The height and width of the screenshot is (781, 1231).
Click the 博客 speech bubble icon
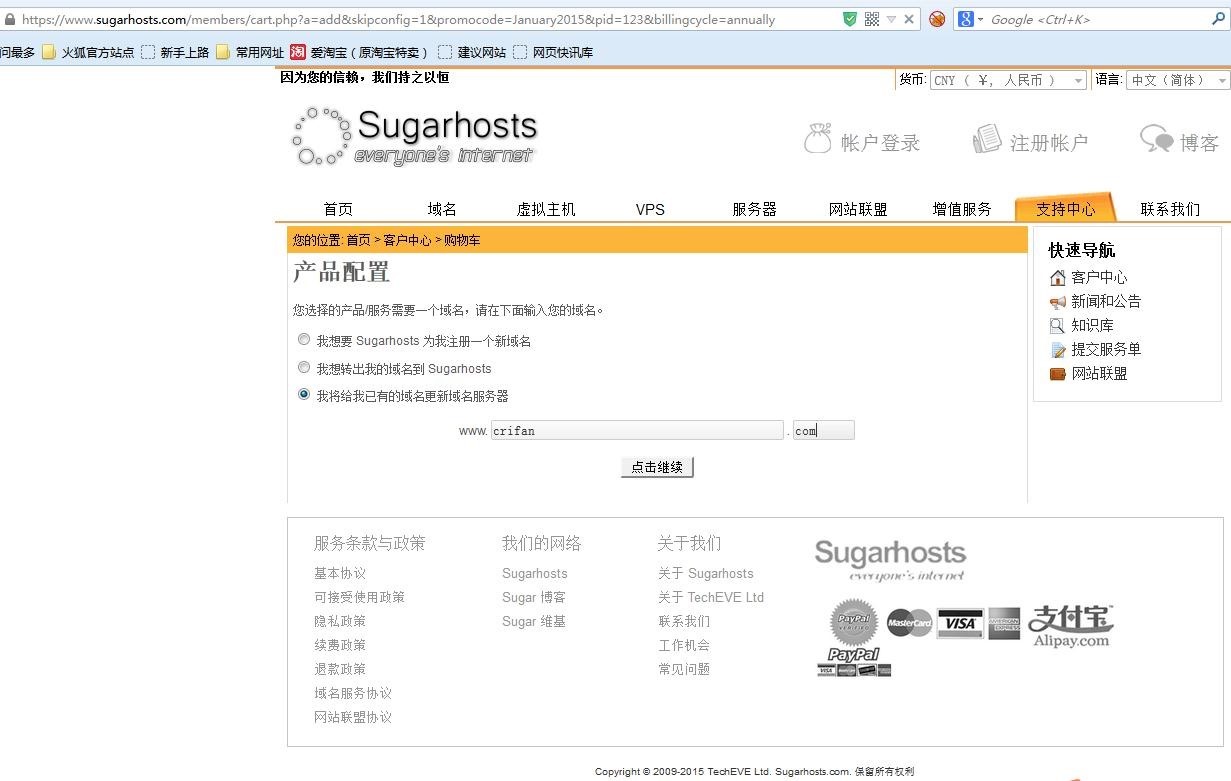pyautogui.click(x=1156, y=139)
